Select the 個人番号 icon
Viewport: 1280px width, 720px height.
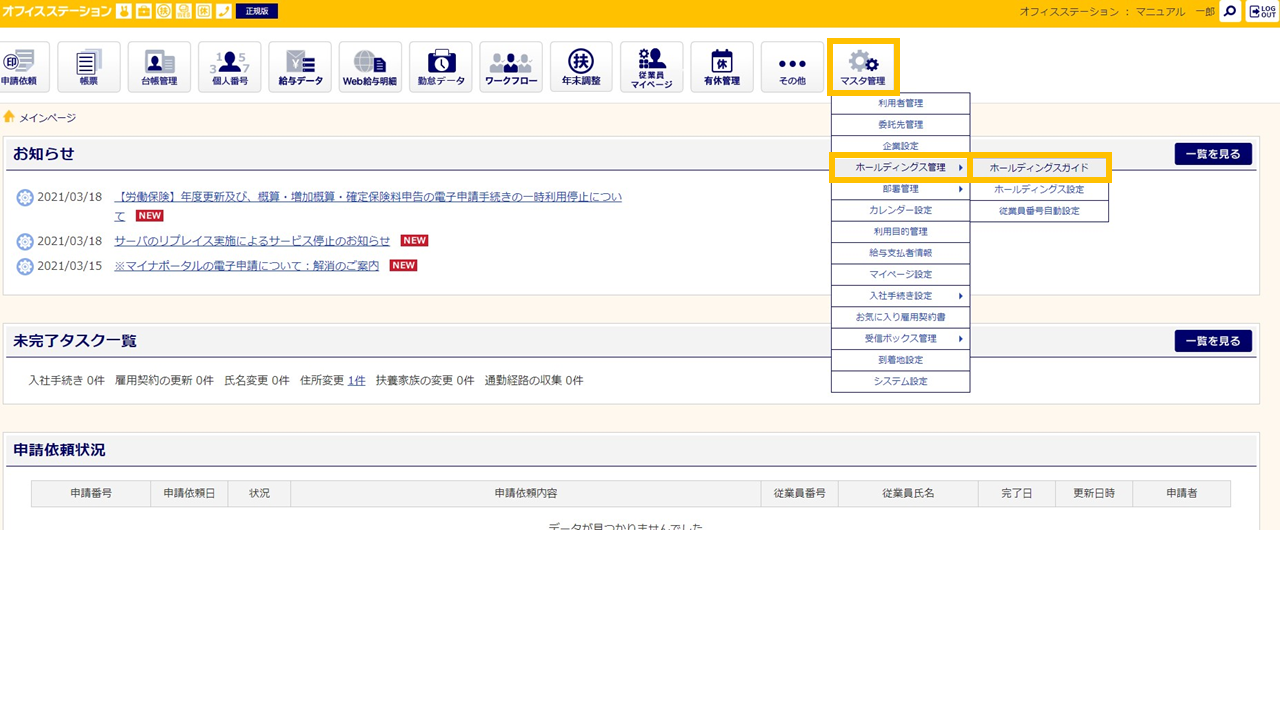click(x=230, y=67)
